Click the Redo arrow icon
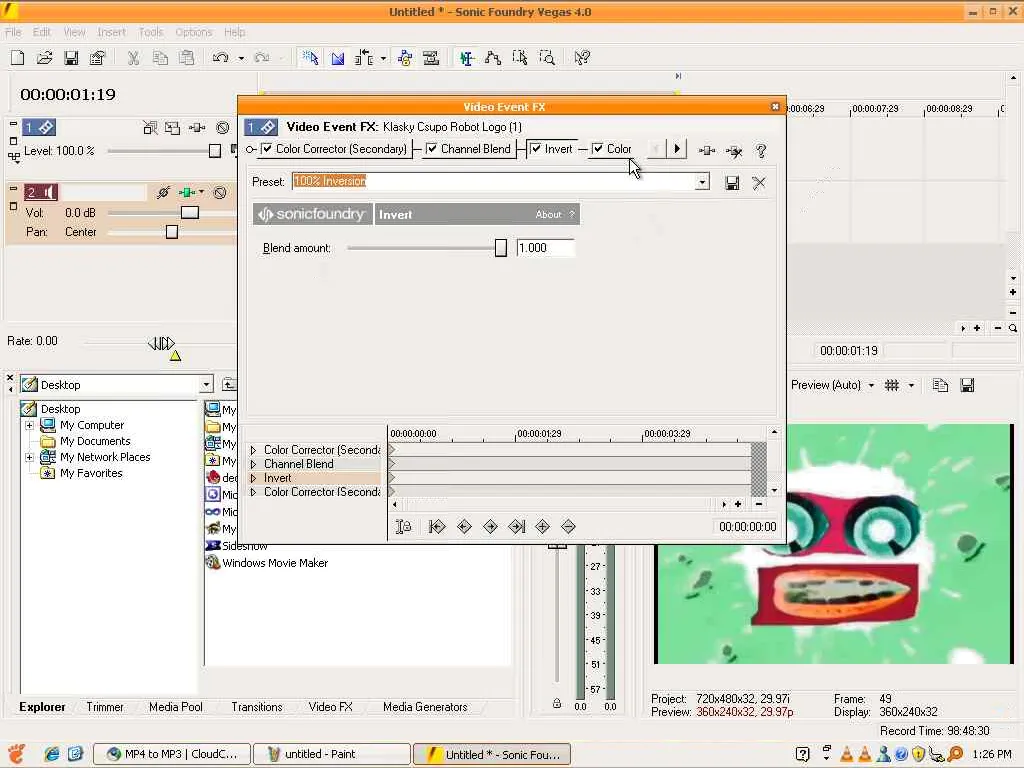This screenshot has height=768, width=1024. pyautogui.click(x=262, y=58)
